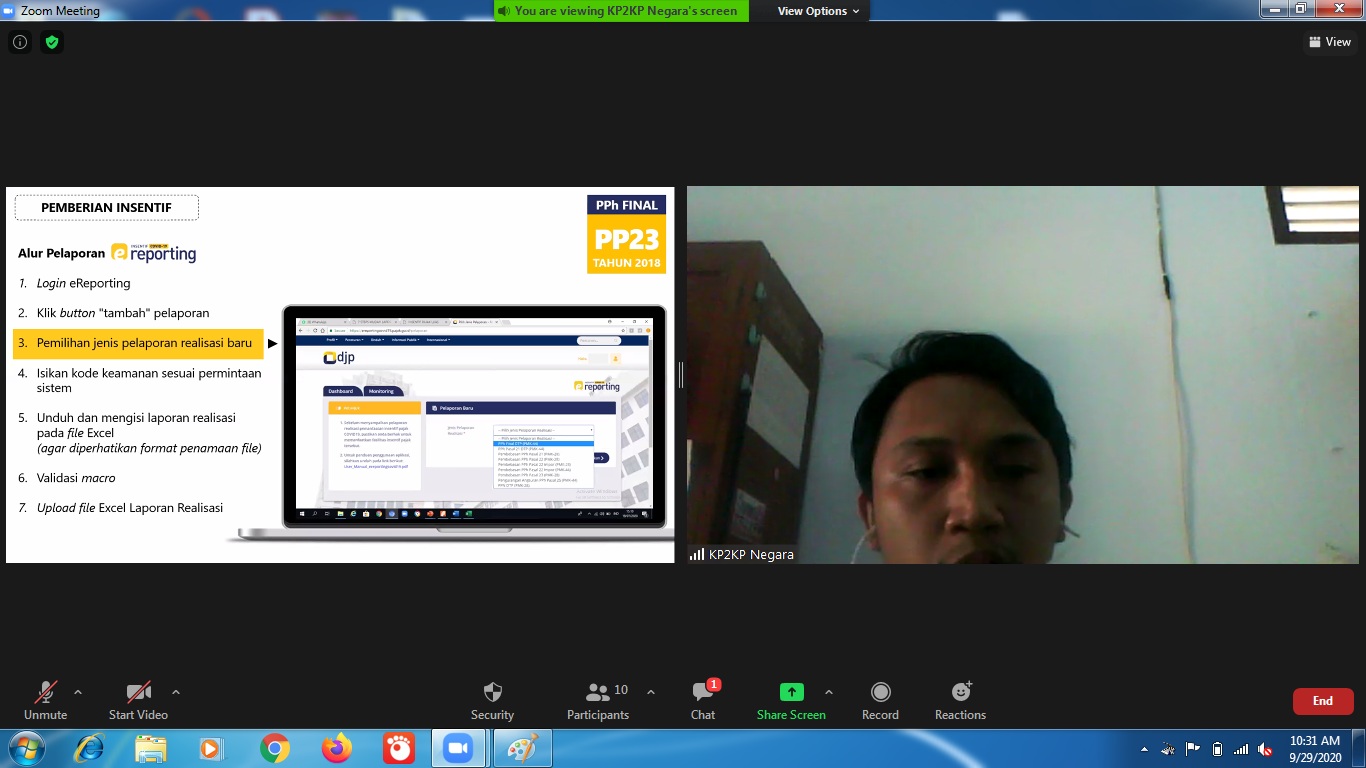Open the Chat panel
This screenshot has width=1366, height=768.
(703, 692)
